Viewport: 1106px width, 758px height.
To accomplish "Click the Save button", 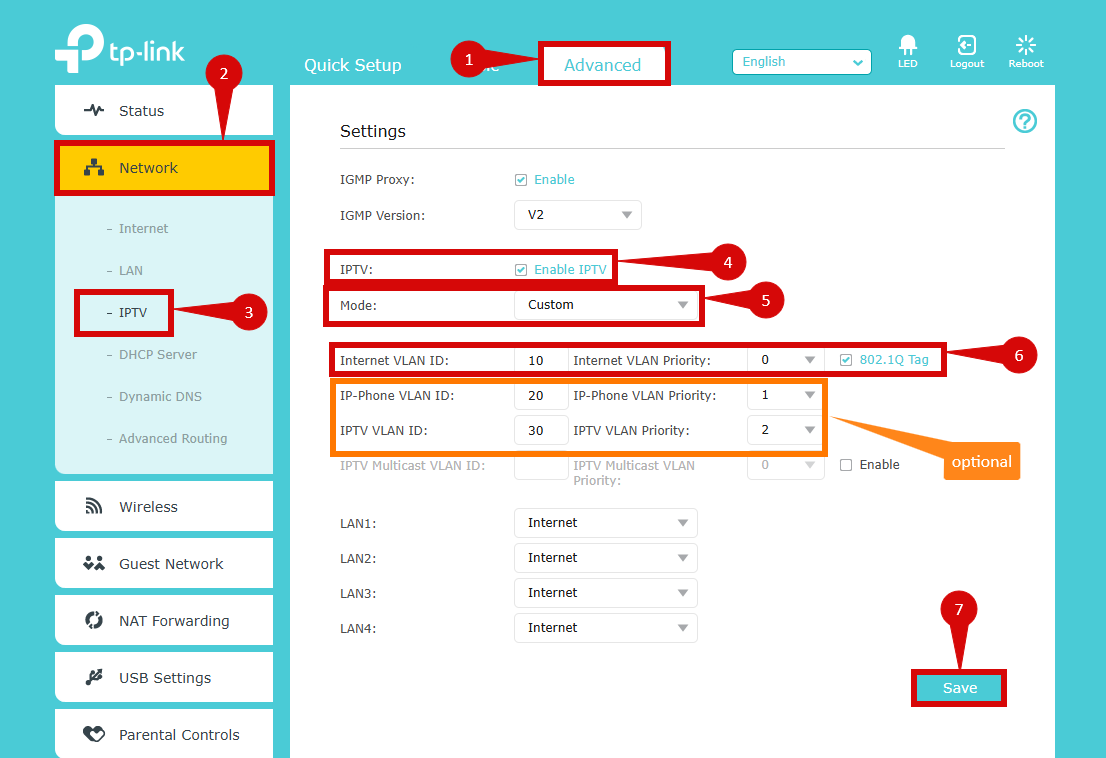I will [x=959, y=688].
